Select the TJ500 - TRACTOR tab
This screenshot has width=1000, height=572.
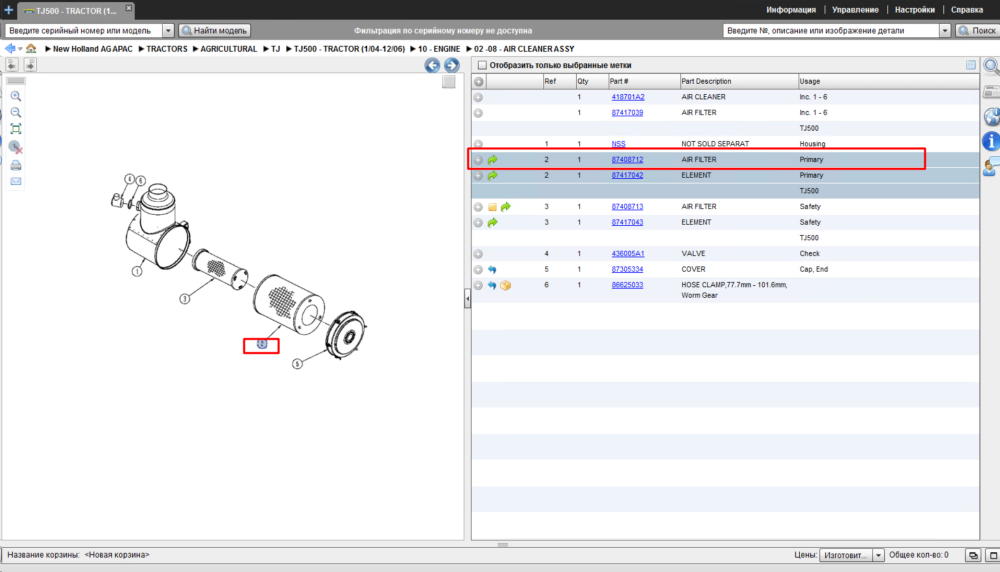coord(75,11)
